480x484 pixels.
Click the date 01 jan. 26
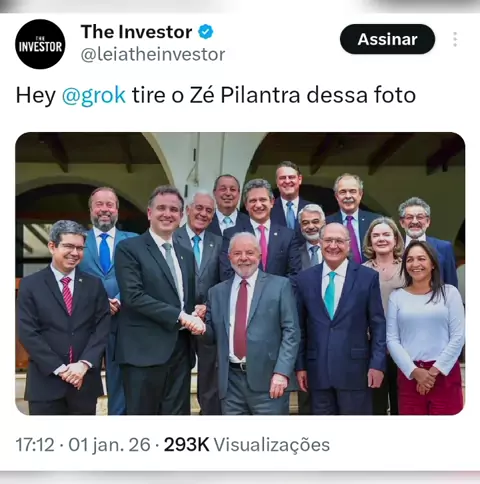point(109,445)
